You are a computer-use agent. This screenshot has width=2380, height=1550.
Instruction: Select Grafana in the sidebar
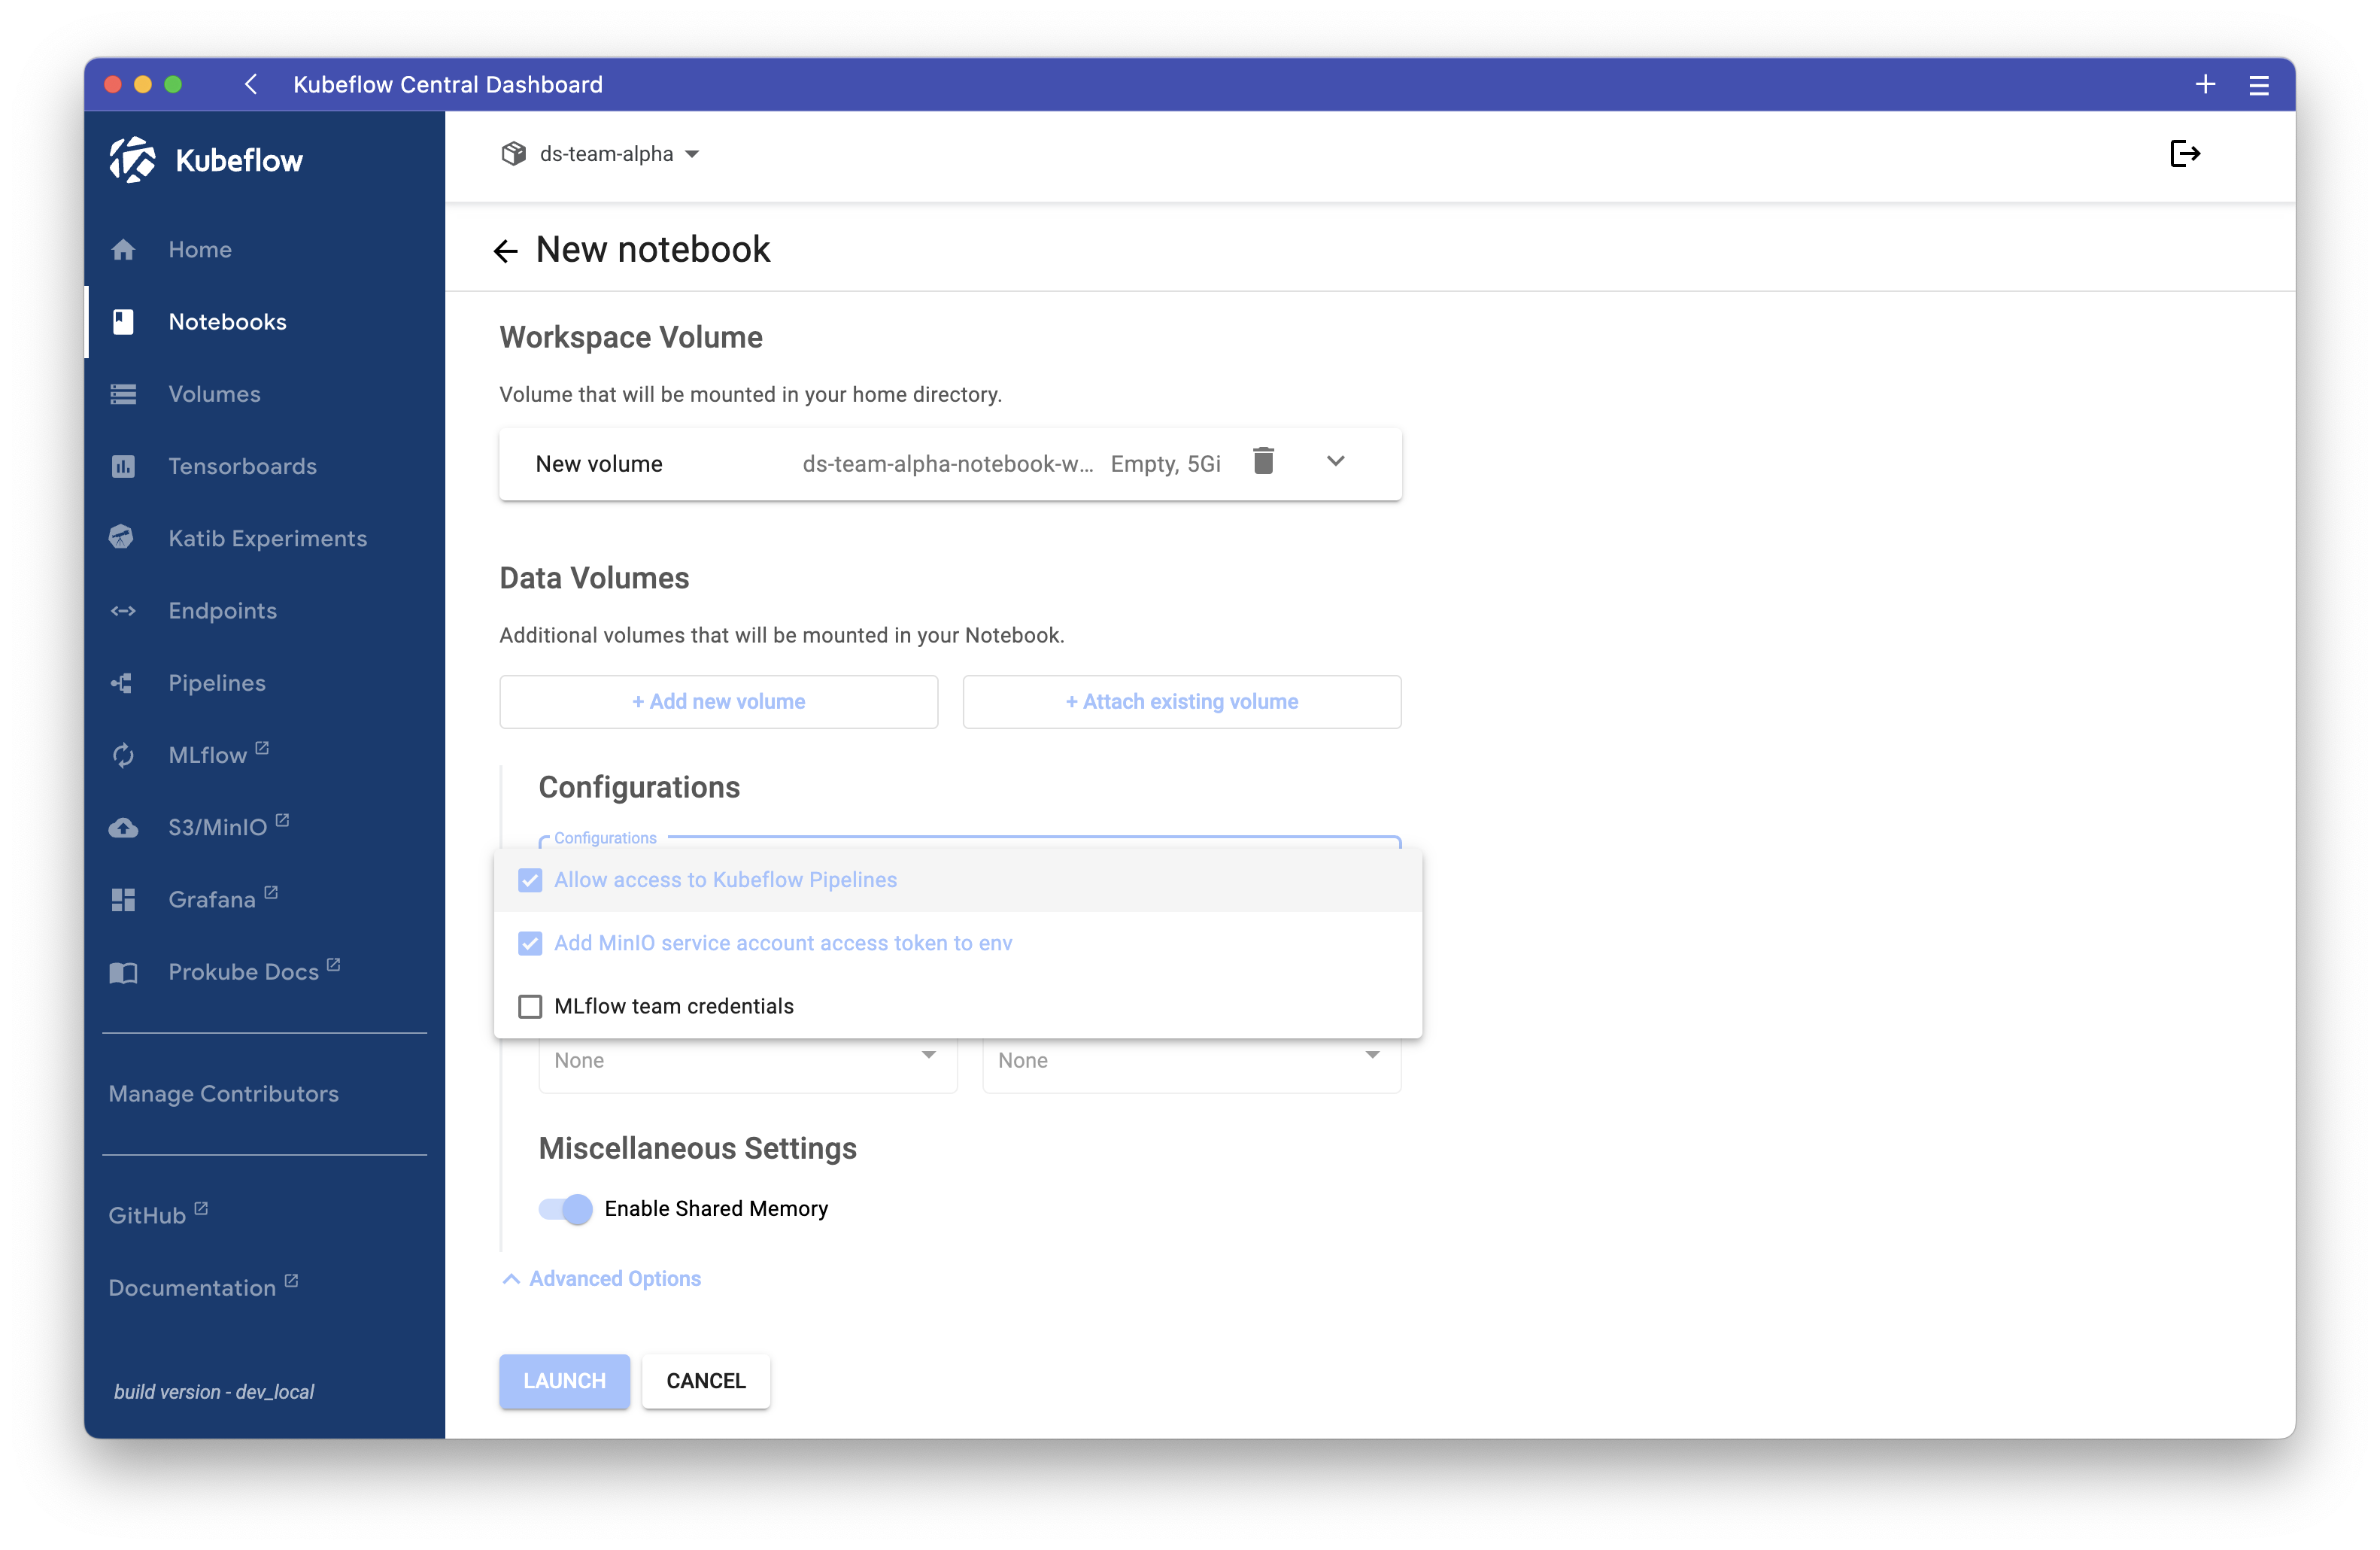[x=123, y=899]
